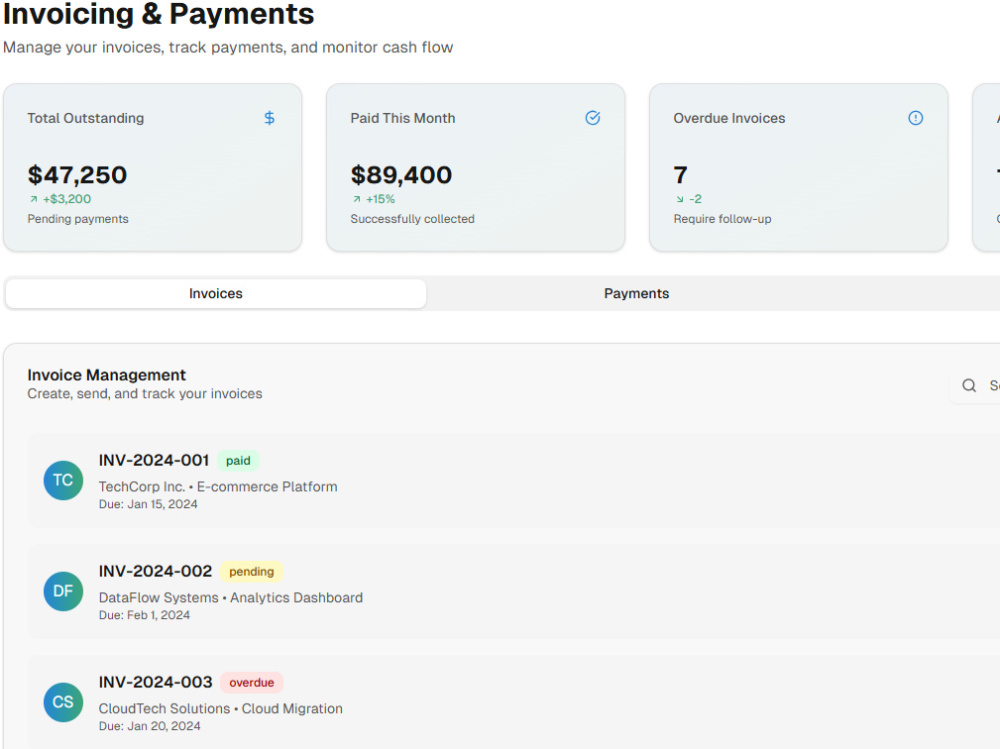Viewport: 1000px width, 749px height.
Task: Select the Paid This Month card title
Action: (402, 118)
